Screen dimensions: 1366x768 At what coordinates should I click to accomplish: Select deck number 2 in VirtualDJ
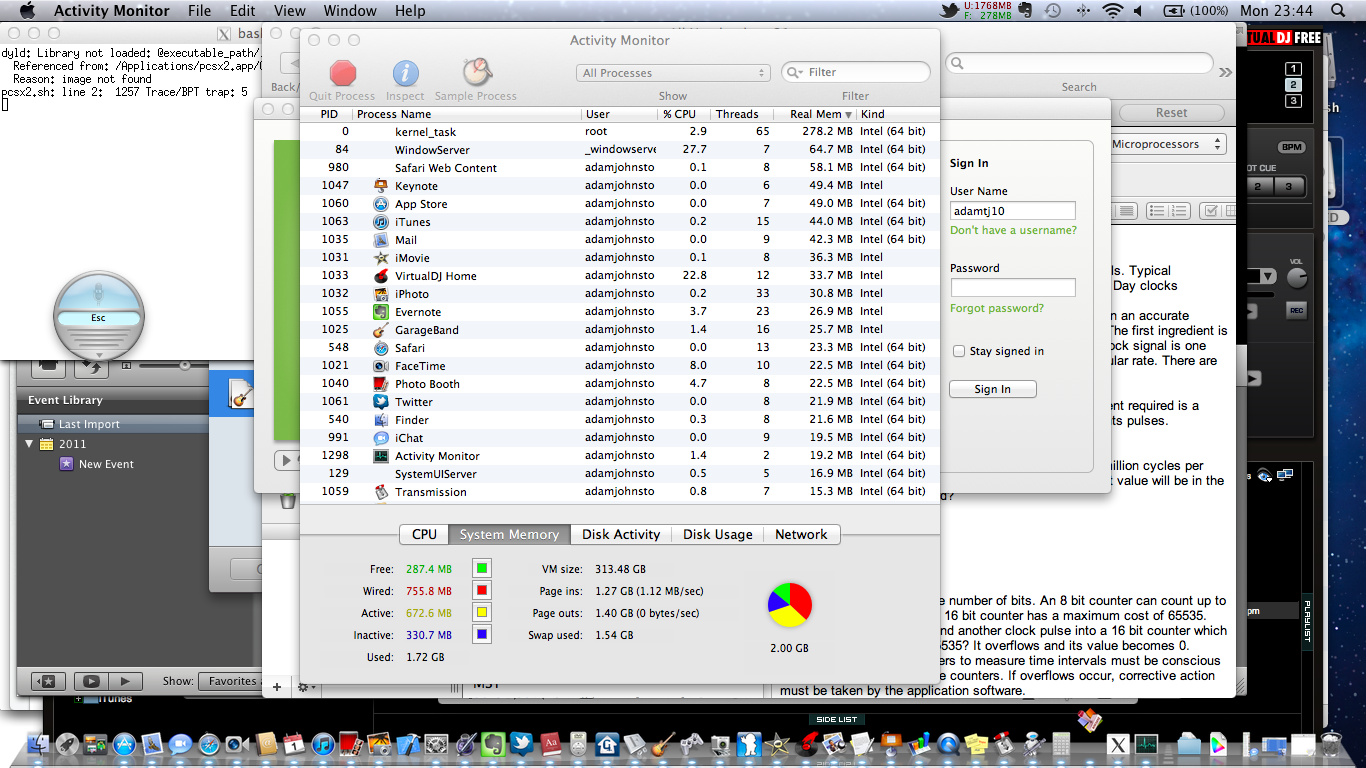[1293, 85]
